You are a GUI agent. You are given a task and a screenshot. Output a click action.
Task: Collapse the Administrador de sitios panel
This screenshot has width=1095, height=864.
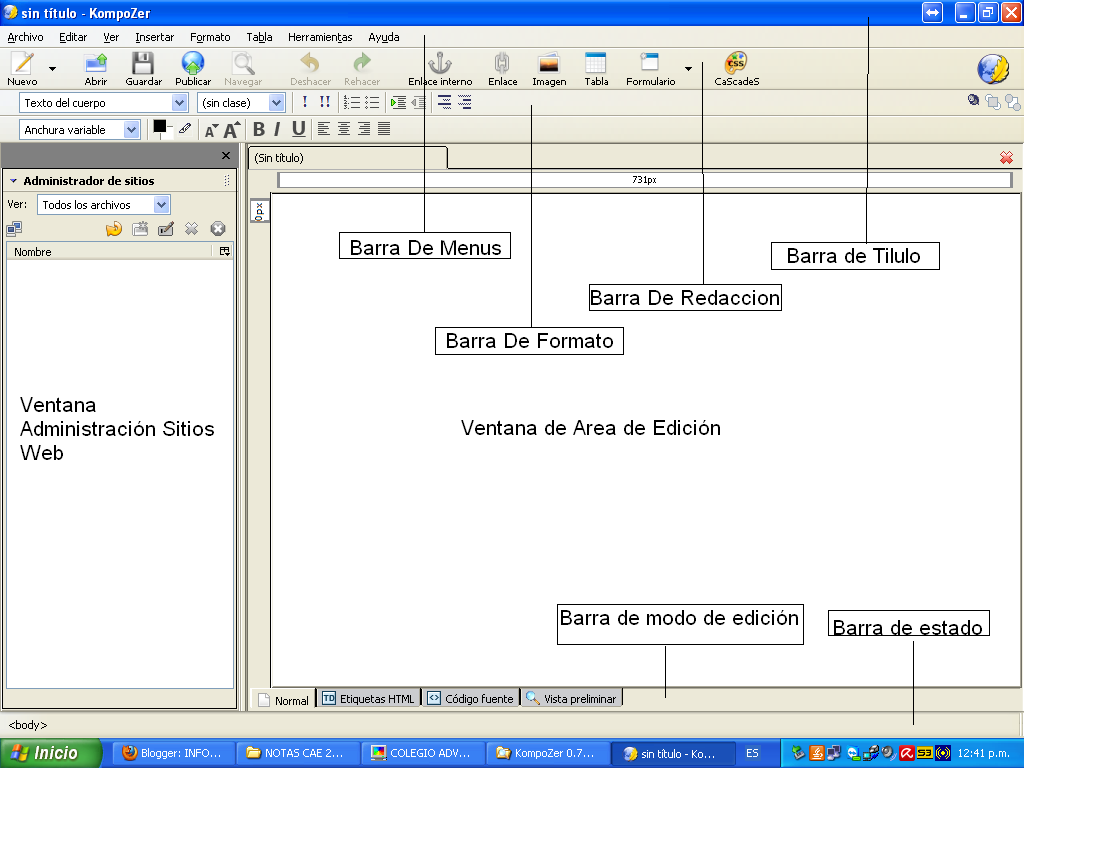click(x=13, y=181)
